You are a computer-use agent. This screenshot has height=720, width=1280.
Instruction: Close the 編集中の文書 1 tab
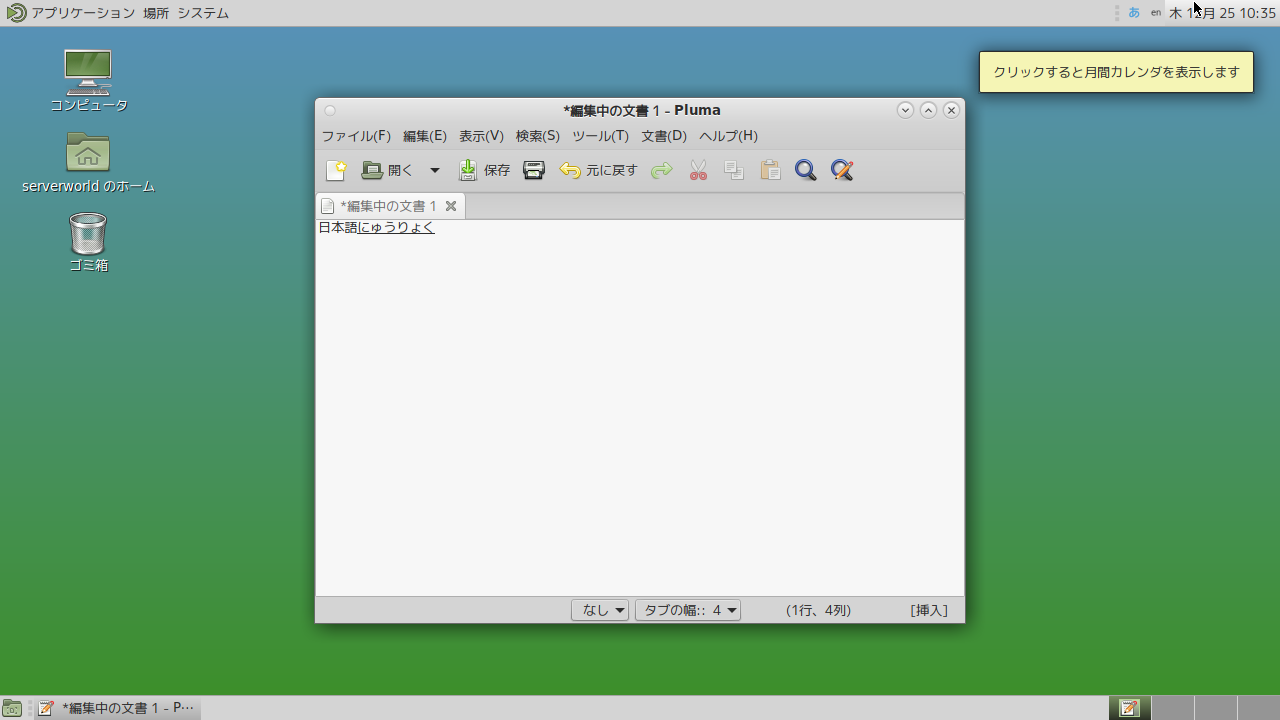point(451,206)
